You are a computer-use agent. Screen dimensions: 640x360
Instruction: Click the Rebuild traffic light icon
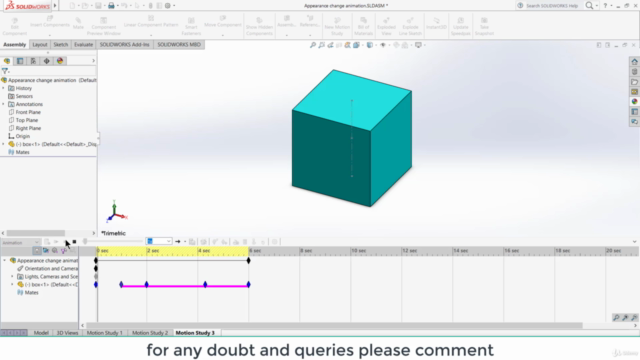(x=150, y=6)
